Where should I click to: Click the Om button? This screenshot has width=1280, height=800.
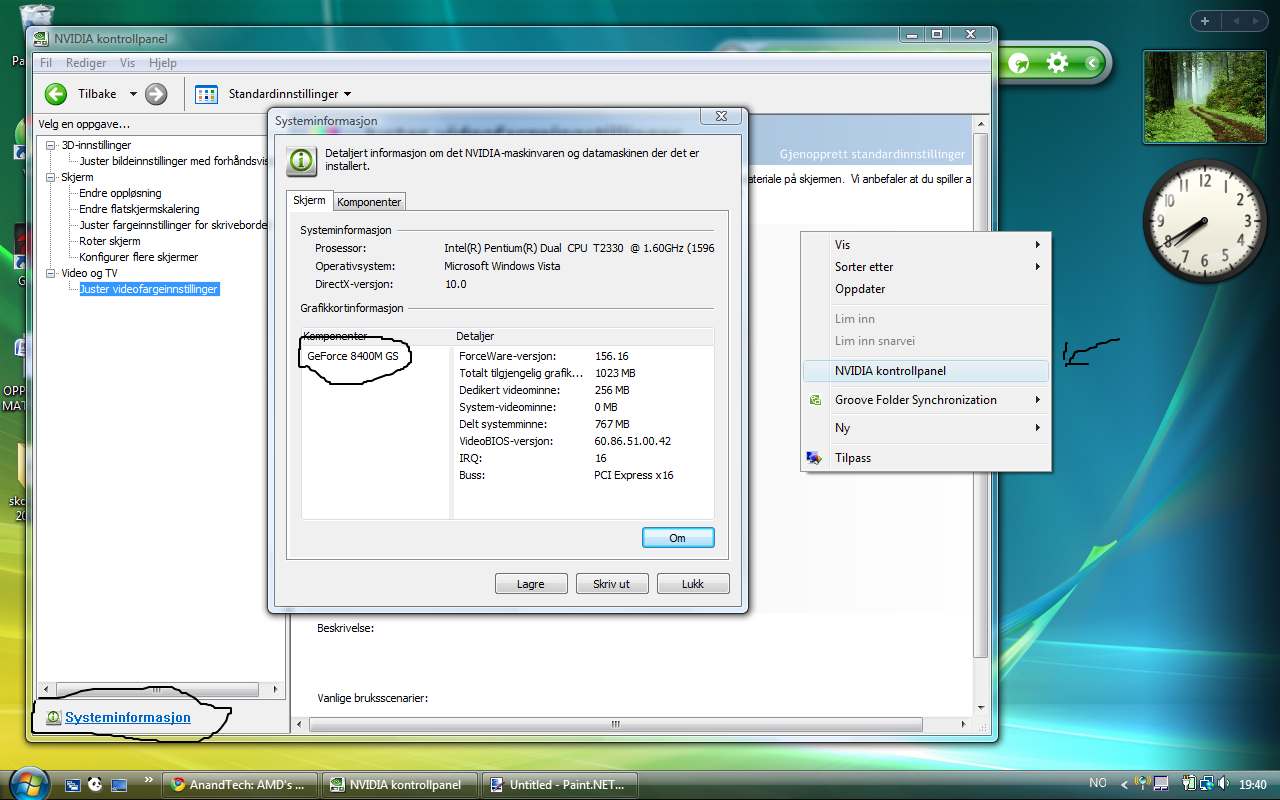[x=678, y=538]
